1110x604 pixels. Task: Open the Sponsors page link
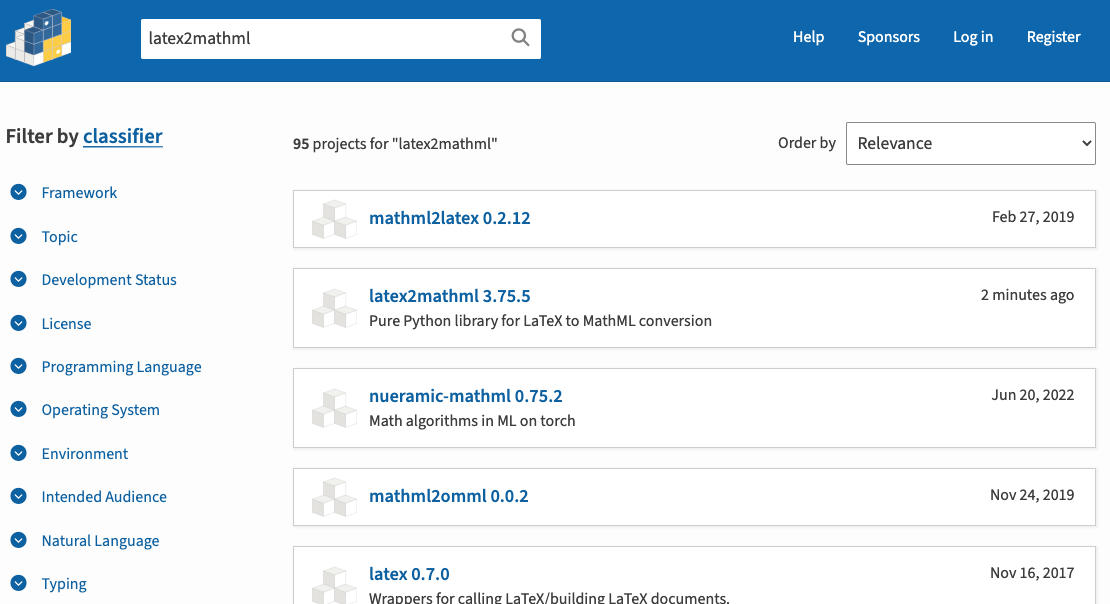888,37
